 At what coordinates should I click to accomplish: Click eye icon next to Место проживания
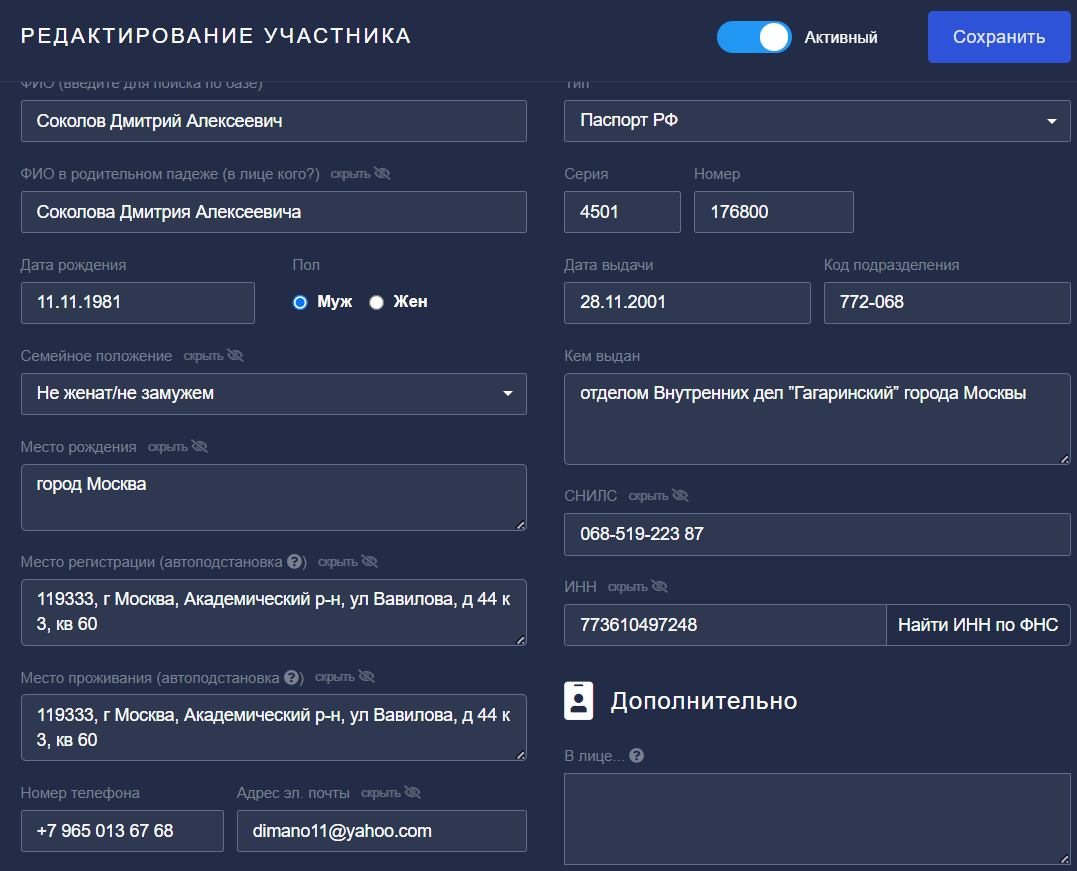(366, 677)
